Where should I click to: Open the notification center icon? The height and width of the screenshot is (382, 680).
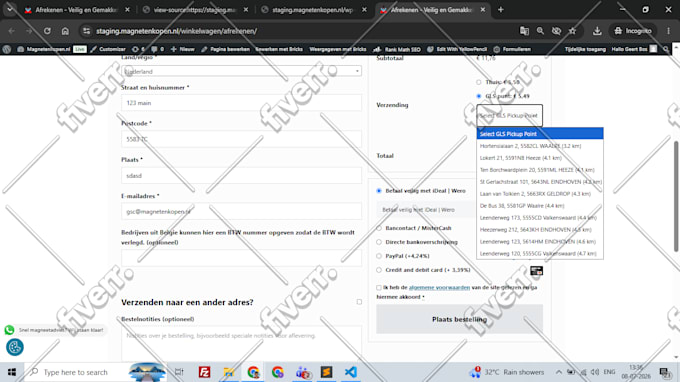click(664, 372)
